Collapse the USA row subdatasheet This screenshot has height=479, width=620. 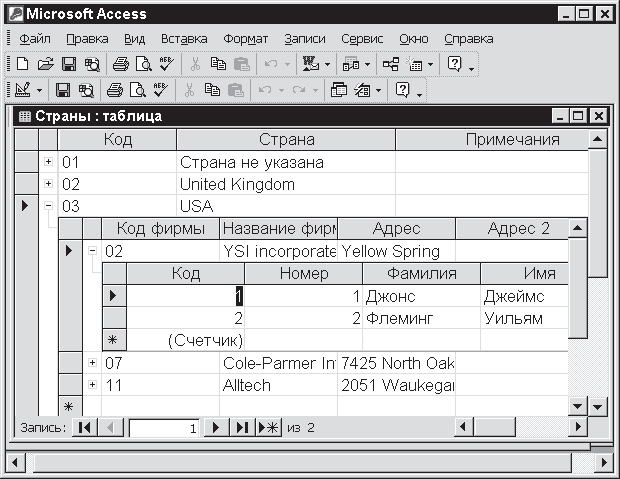(x=48, y=206)
